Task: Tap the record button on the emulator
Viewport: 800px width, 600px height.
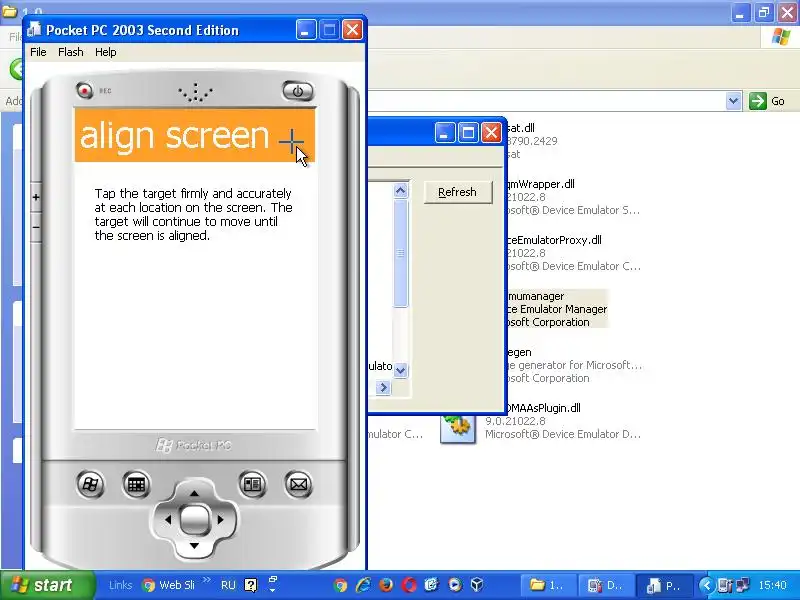Action: point(85,90)
